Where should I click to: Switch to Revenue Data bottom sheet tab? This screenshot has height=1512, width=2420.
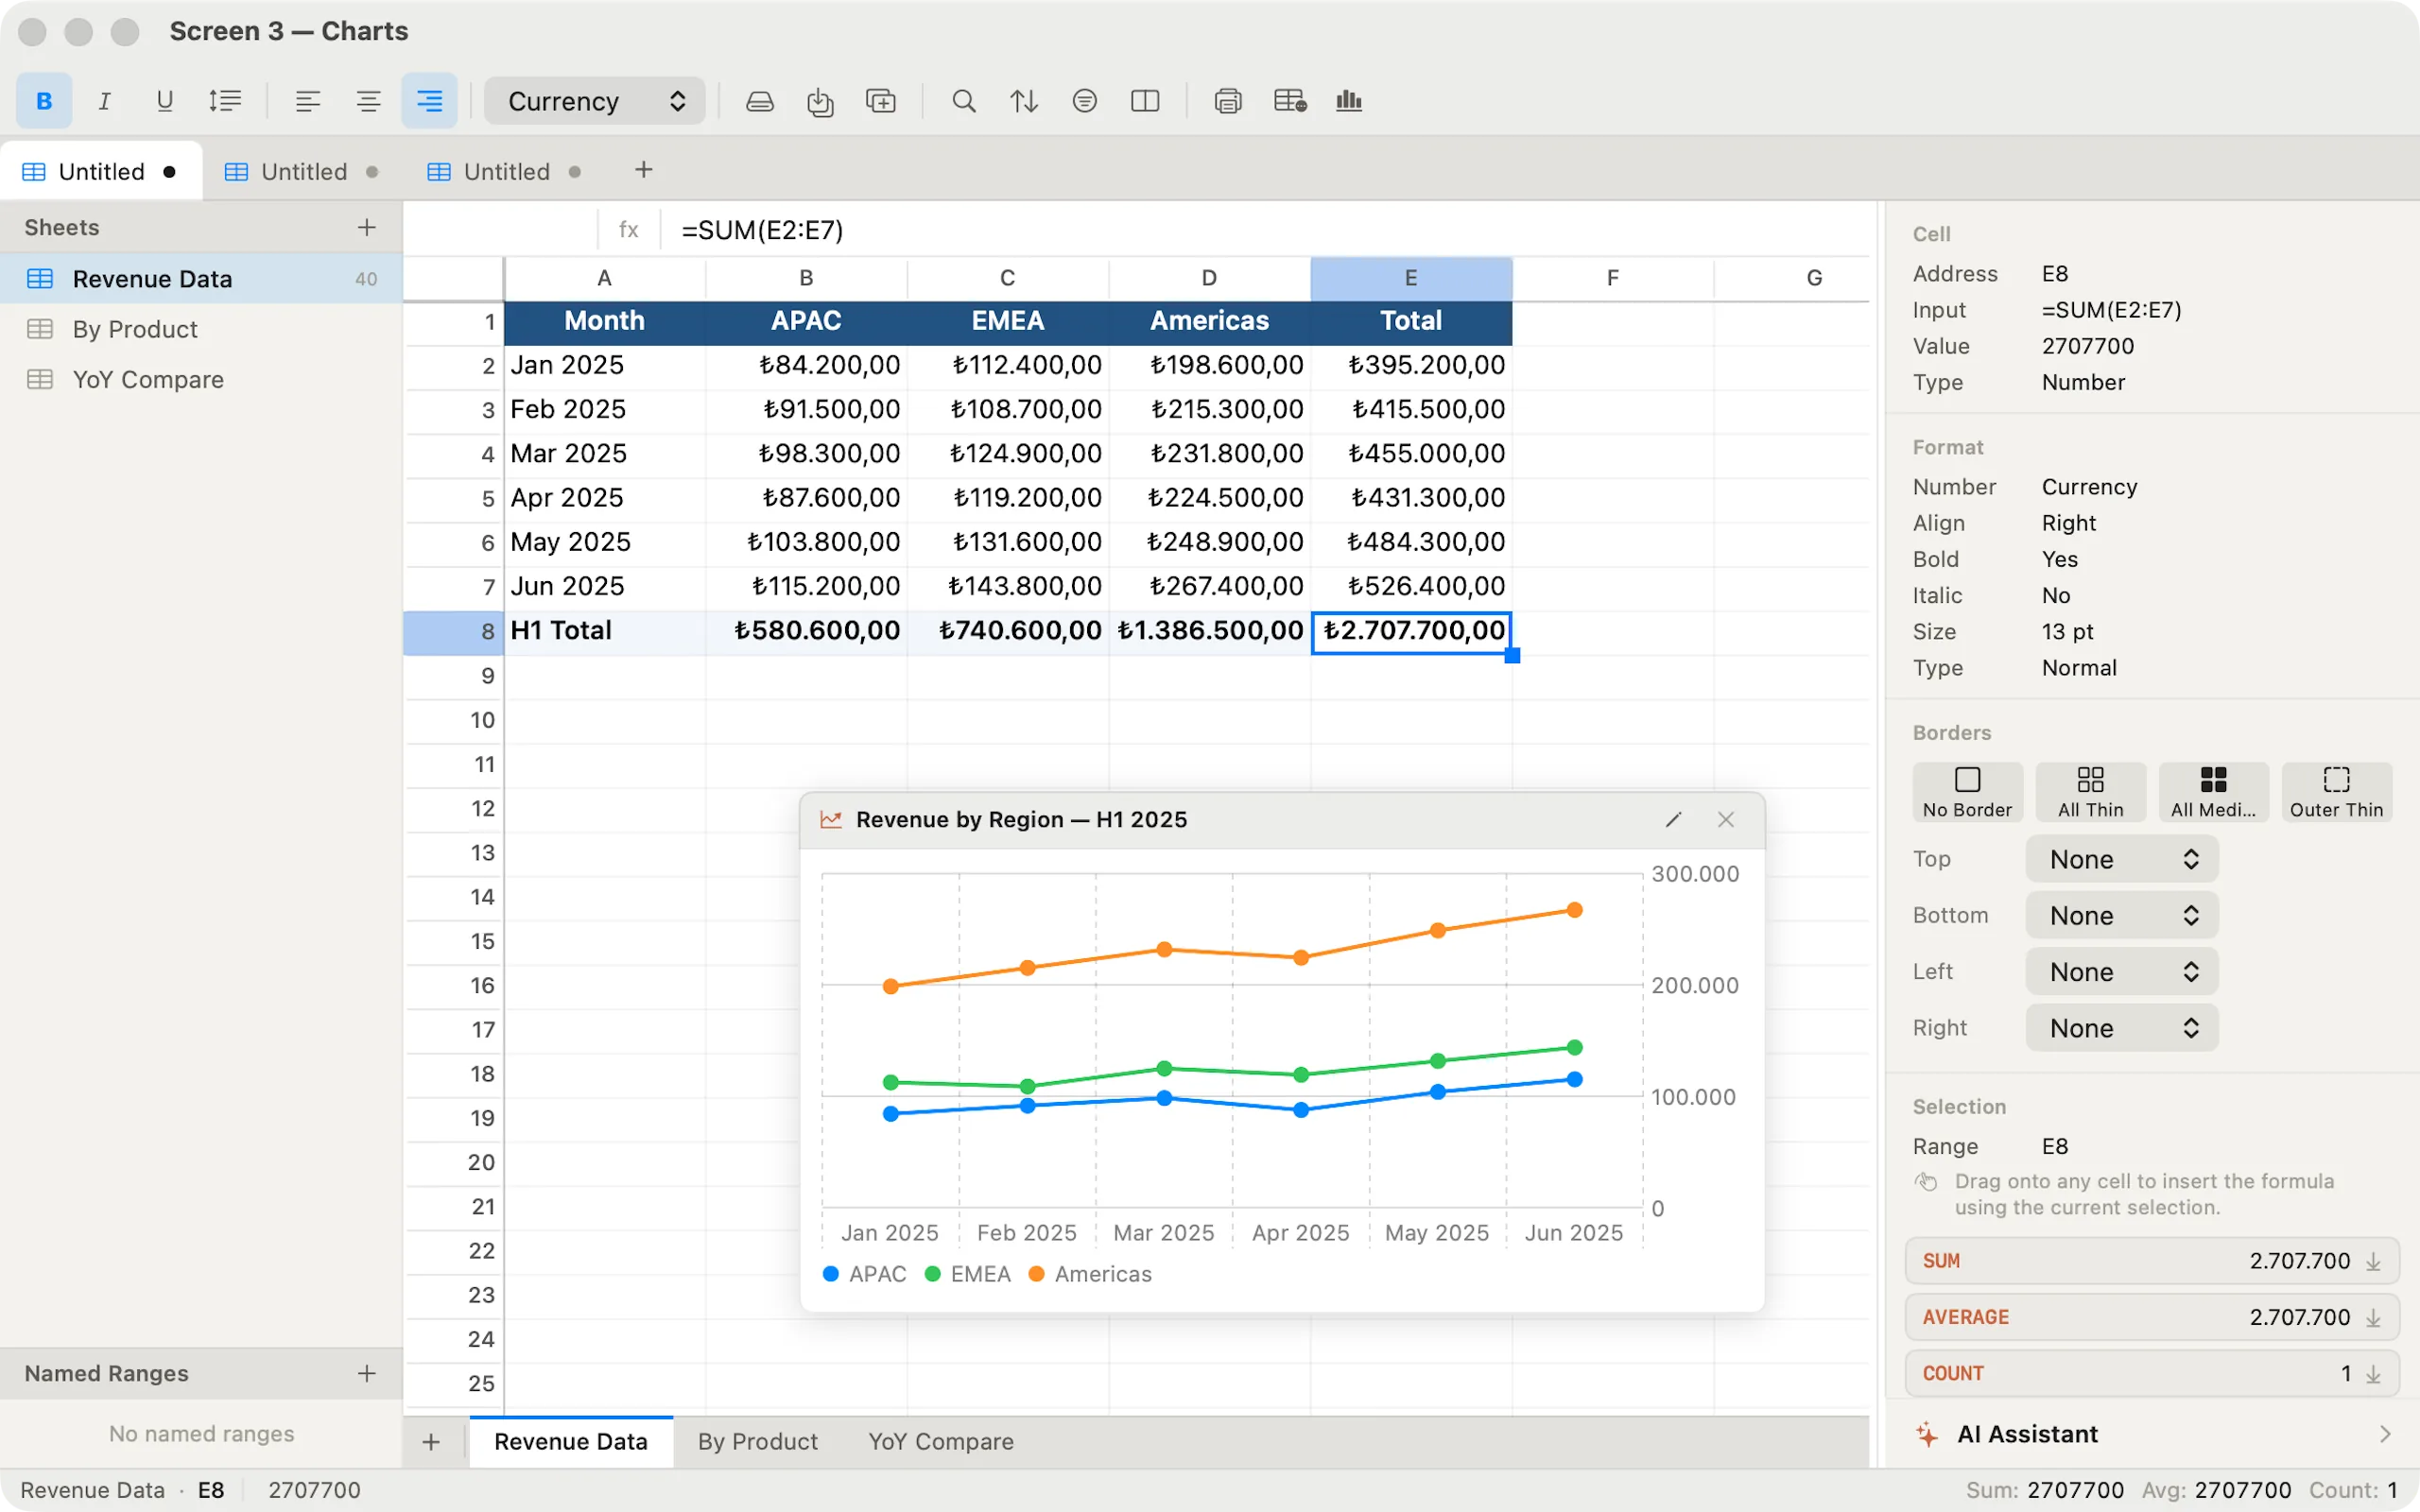[x=571, y=1442]
